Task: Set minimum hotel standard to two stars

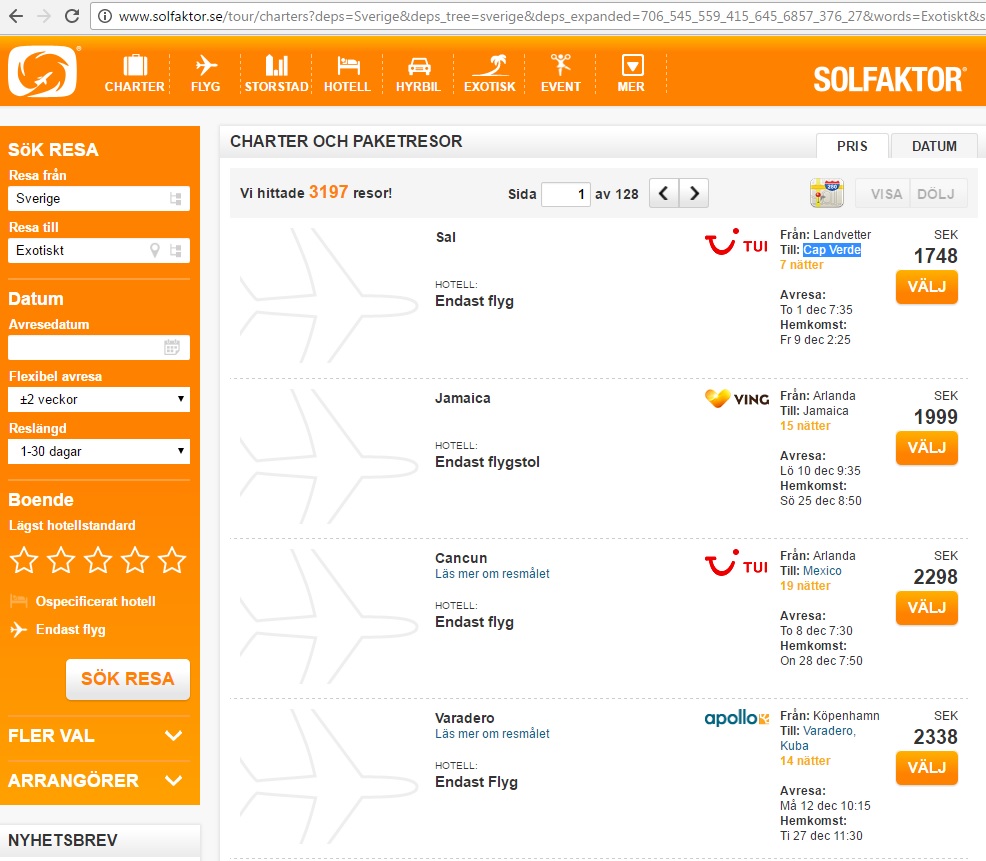Action: coord(61,560)
